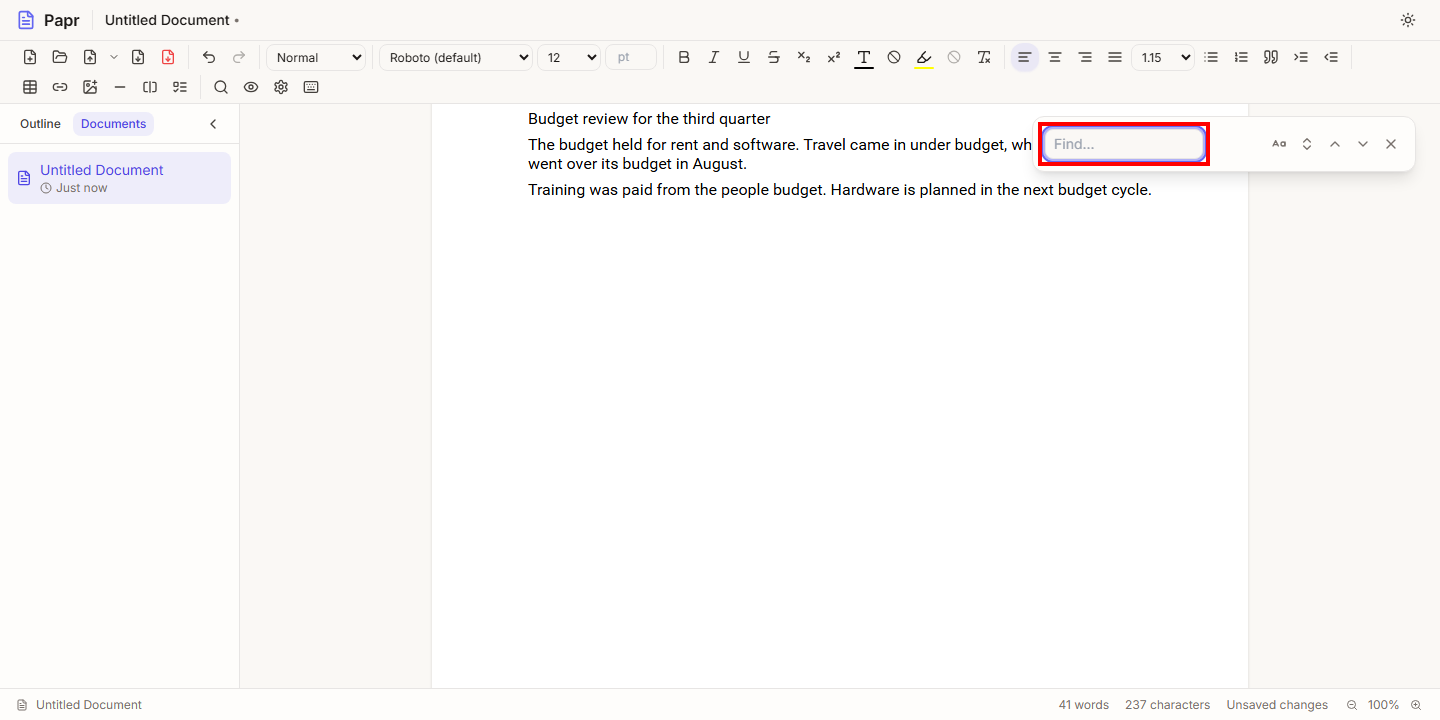
Task: Toggle case-sensitive matching in Find bar
Action: pyautogui.click(x=1279, y=144)
